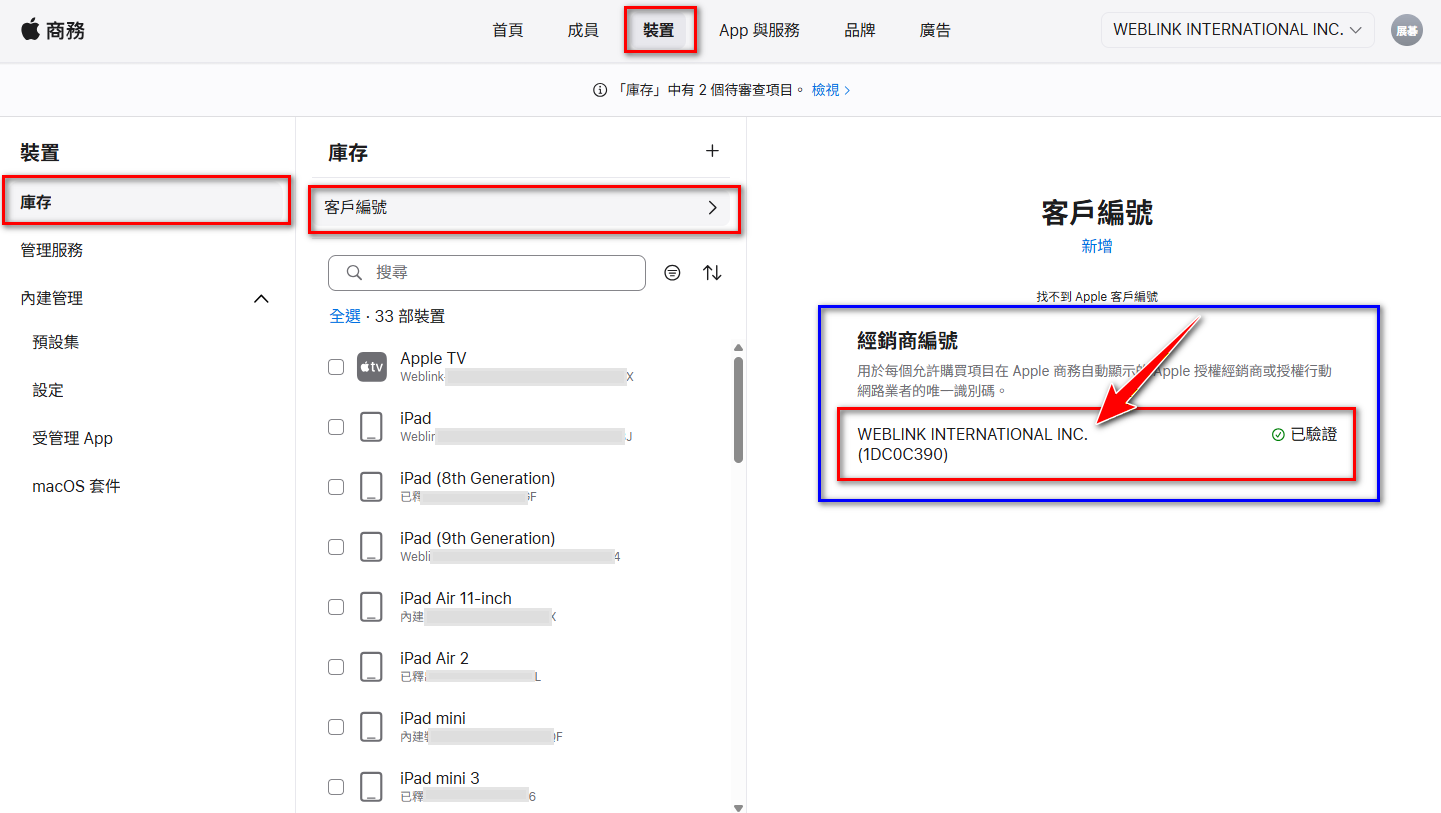Screen dimensions: 1441x813
Task: Expand the 客戶編號 row chevron
Action: click(713, 208)
